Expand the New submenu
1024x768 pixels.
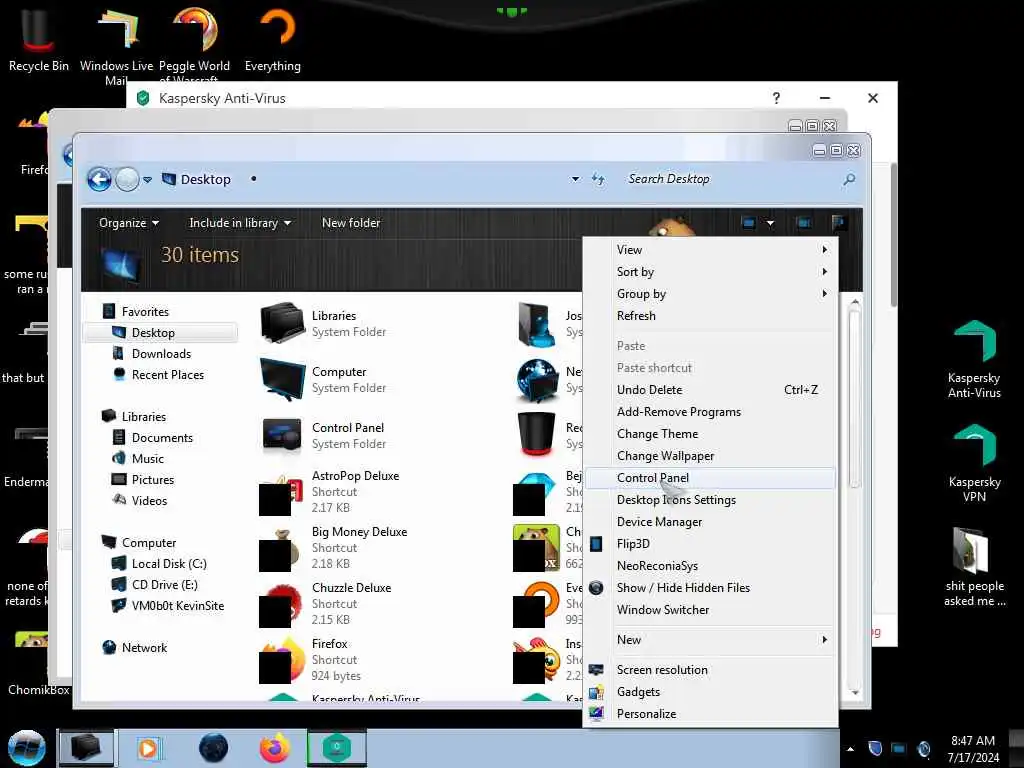coord(711,639)
